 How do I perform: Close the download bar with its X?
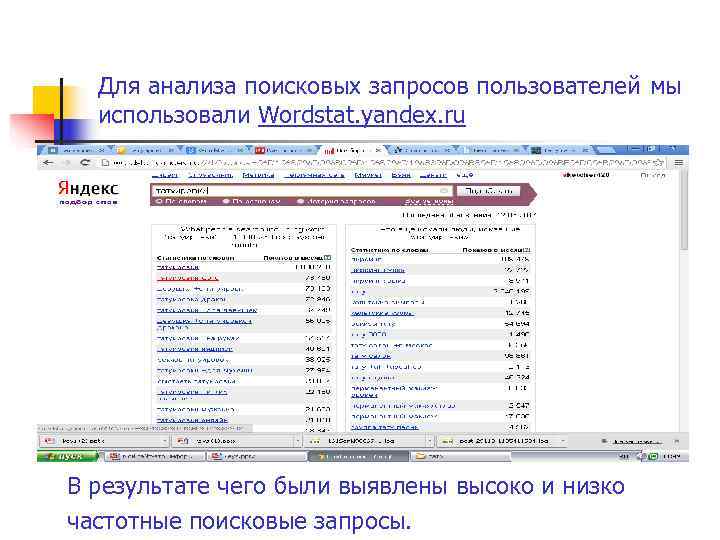(x=676, y=441)
